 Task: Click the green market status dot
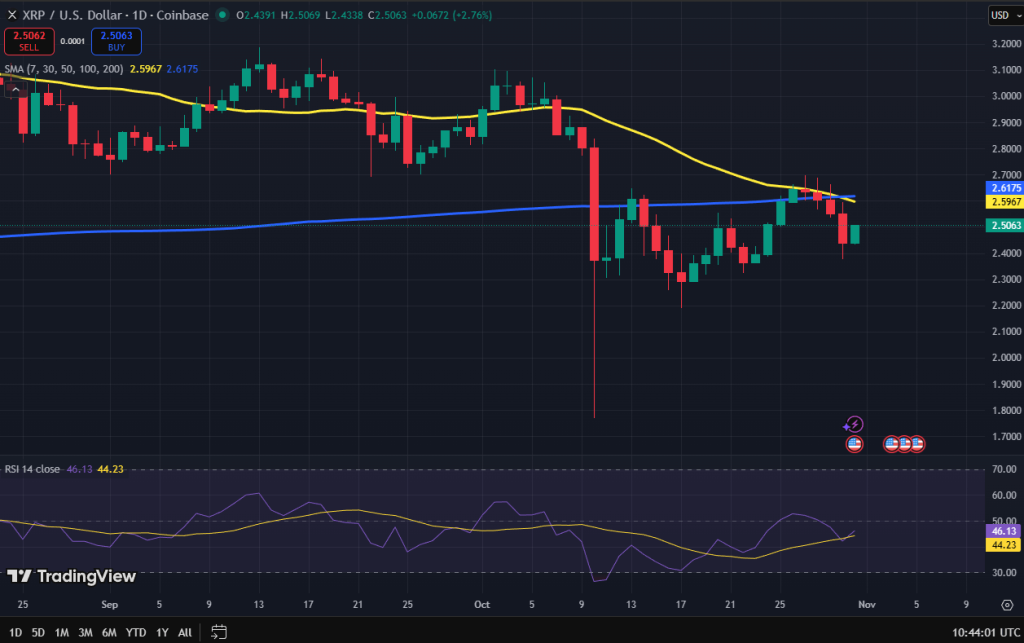222,14
